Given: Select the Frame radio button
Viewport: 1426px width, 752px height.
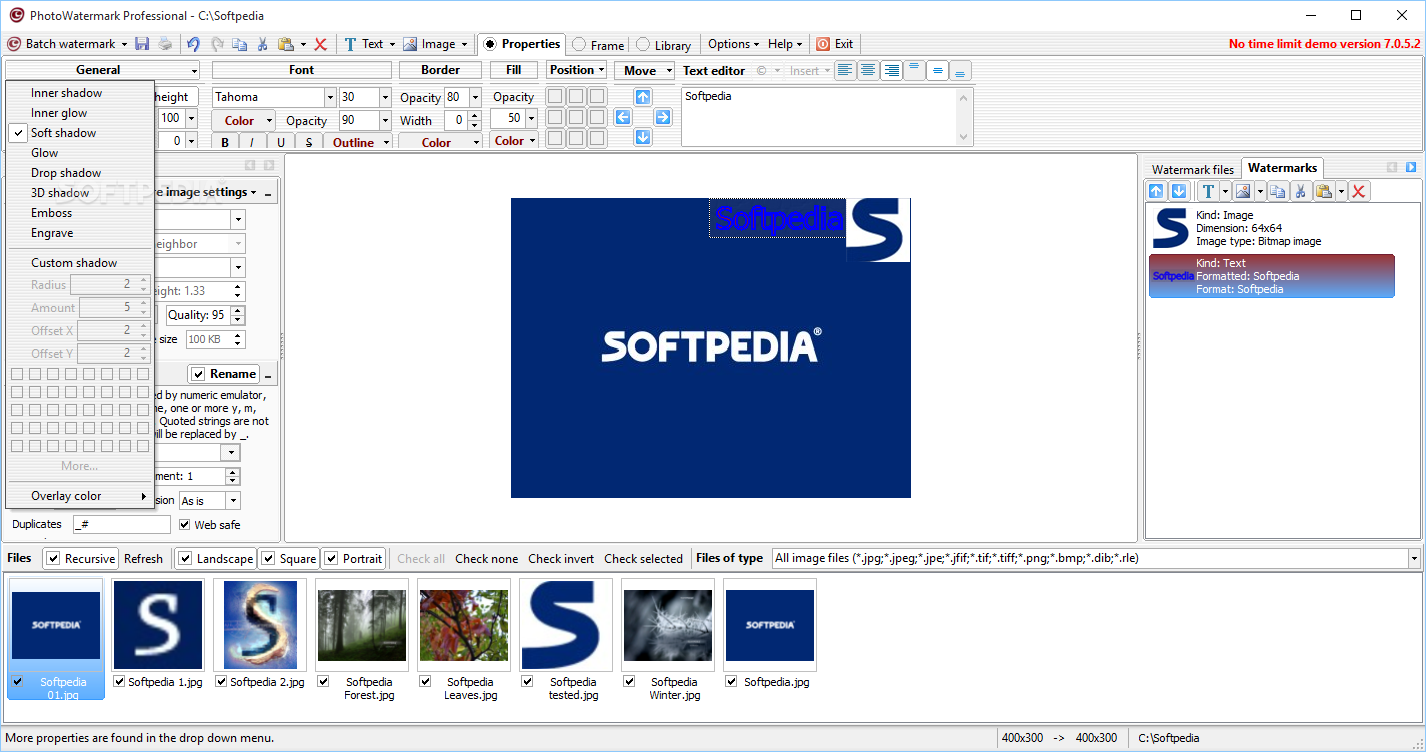Looking at the screenshot, I should coord(579,45).
